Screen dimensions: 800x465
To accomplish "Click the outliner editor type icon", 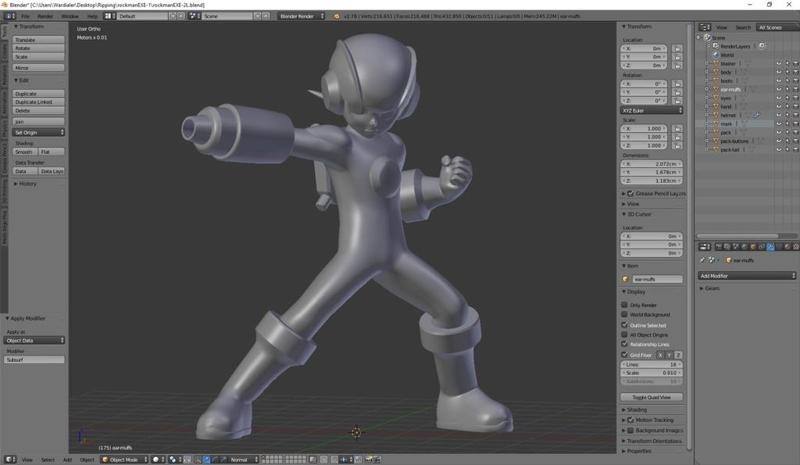I will [x=705, y=27].
